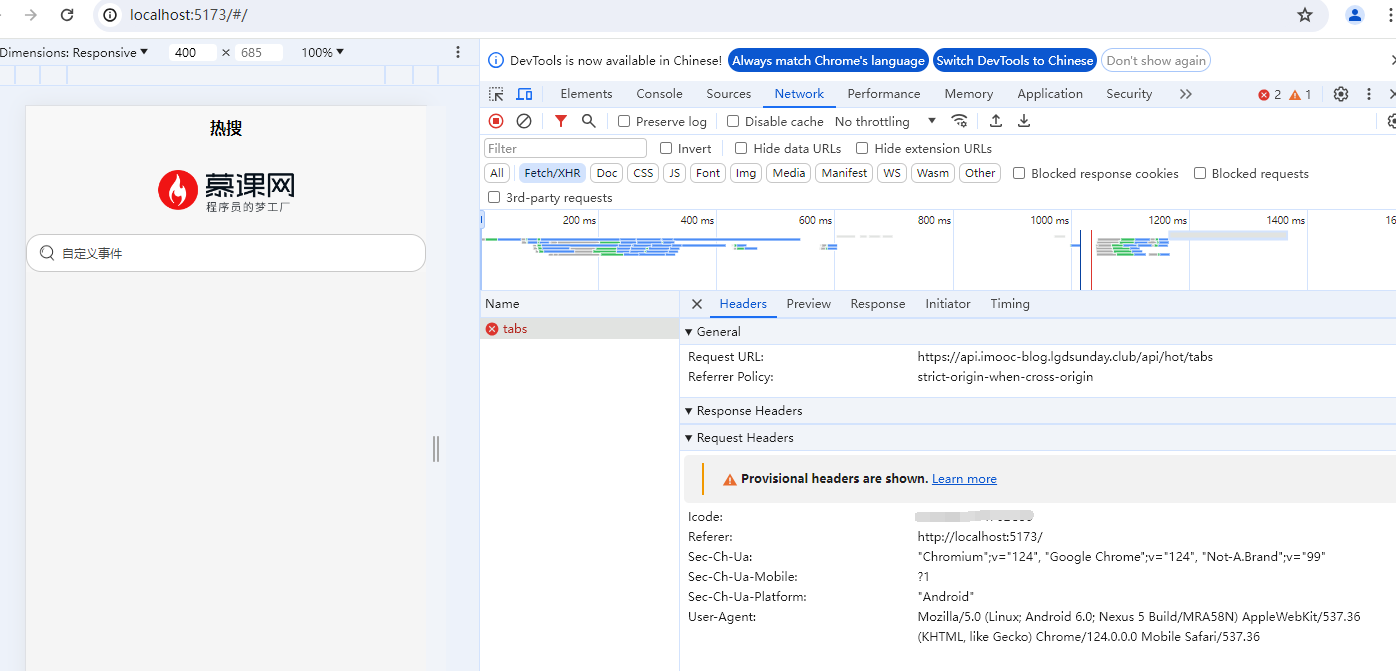
Task: Check Hide data URLs option
Action: (741, 148)
